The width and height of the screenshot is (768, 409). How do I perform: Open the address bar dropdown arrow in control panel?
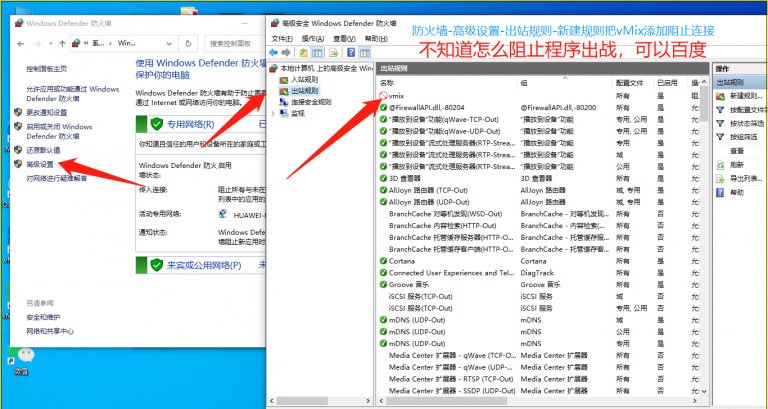click(x=169, y=44)
